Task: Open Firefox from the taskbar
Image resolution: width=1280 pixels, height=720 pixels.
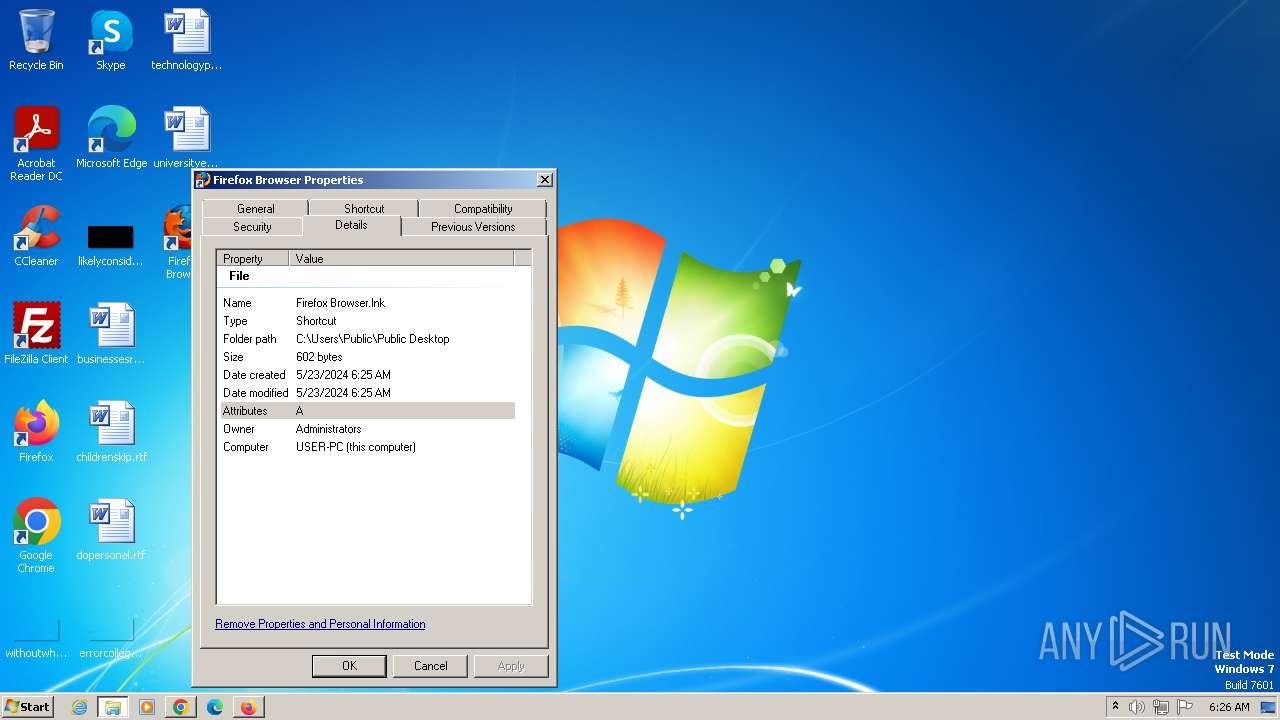Action: pos(248,707)
